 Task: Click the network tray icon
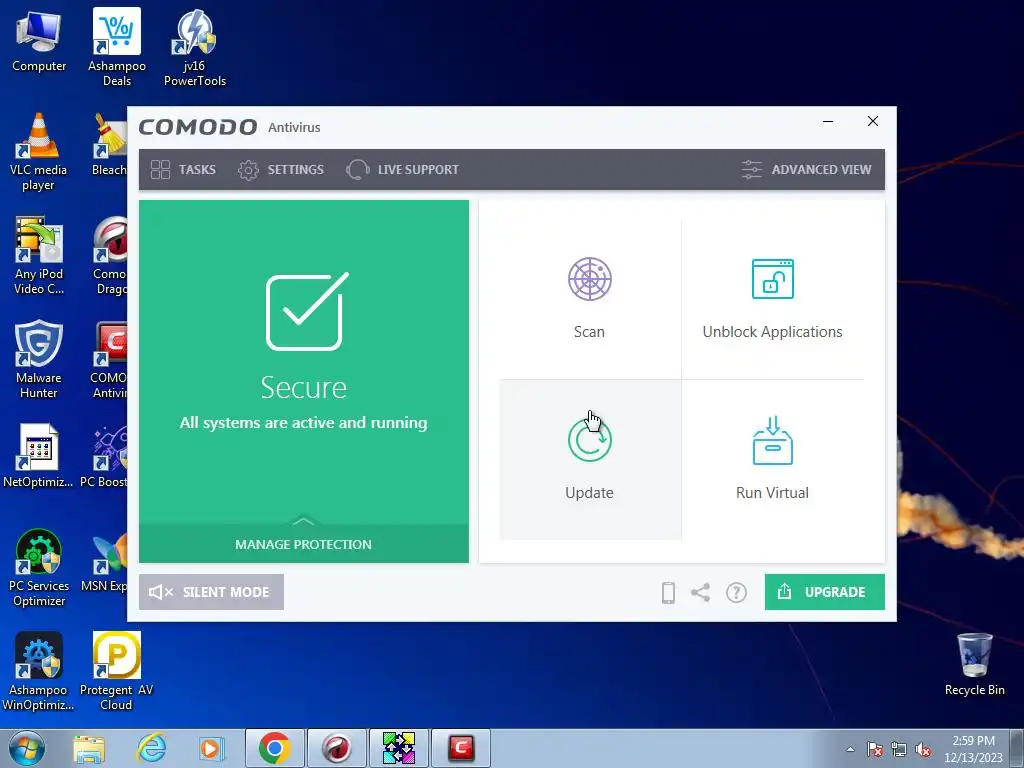899,749
